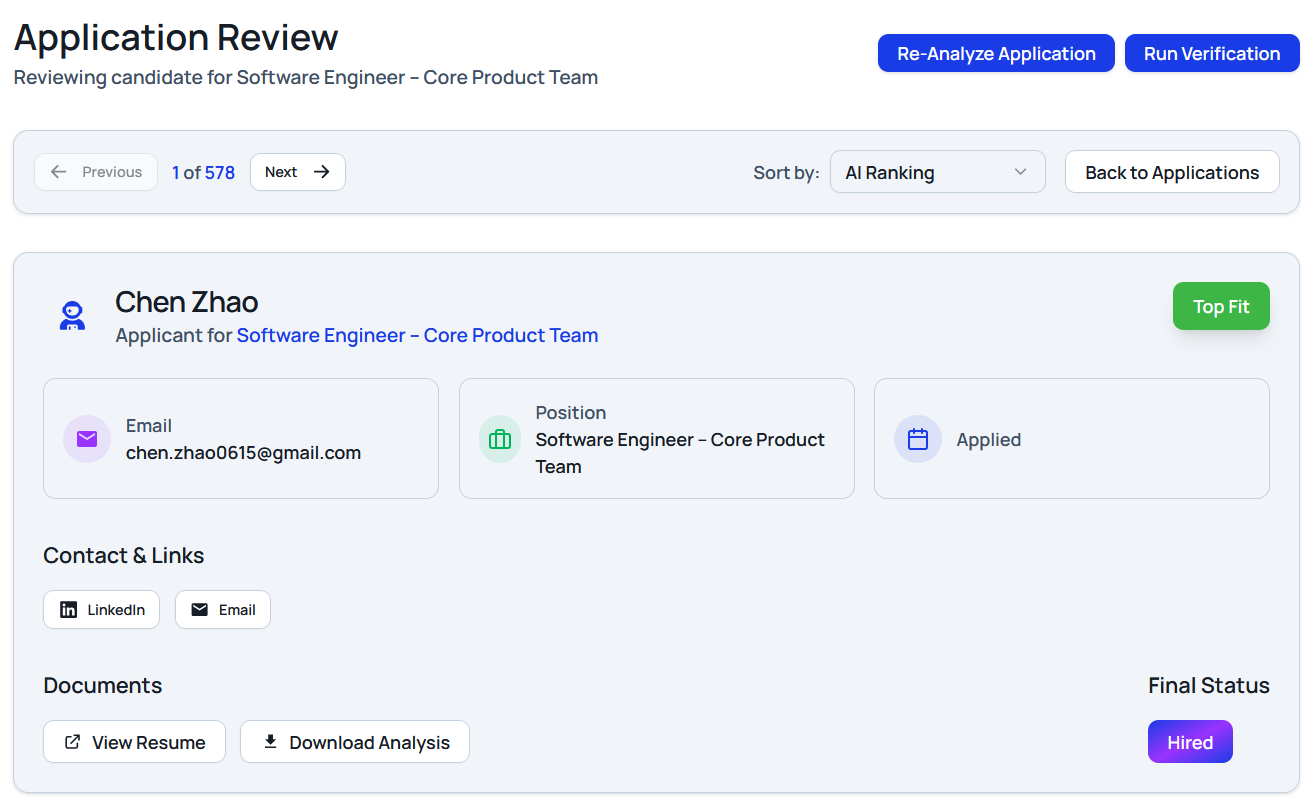Go to the Next application
The width and height of the screenshot is (1316, 805).
pos(297,172)
